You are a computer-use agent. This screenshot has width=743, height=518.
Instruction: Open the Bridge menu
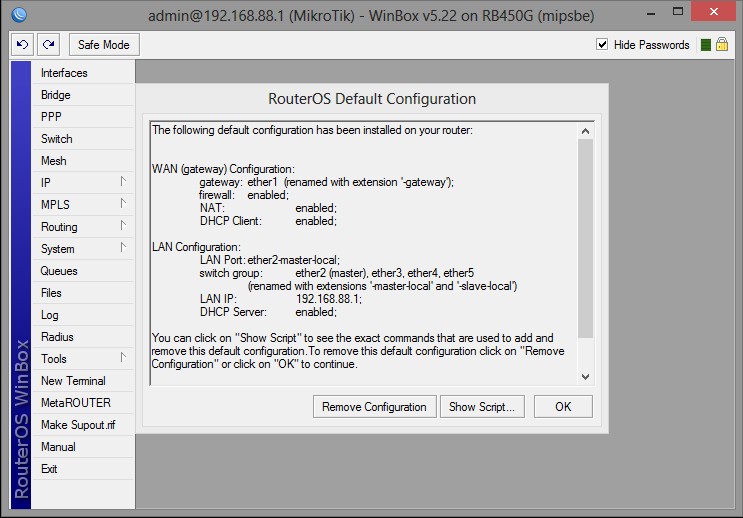tap(83, 95)
